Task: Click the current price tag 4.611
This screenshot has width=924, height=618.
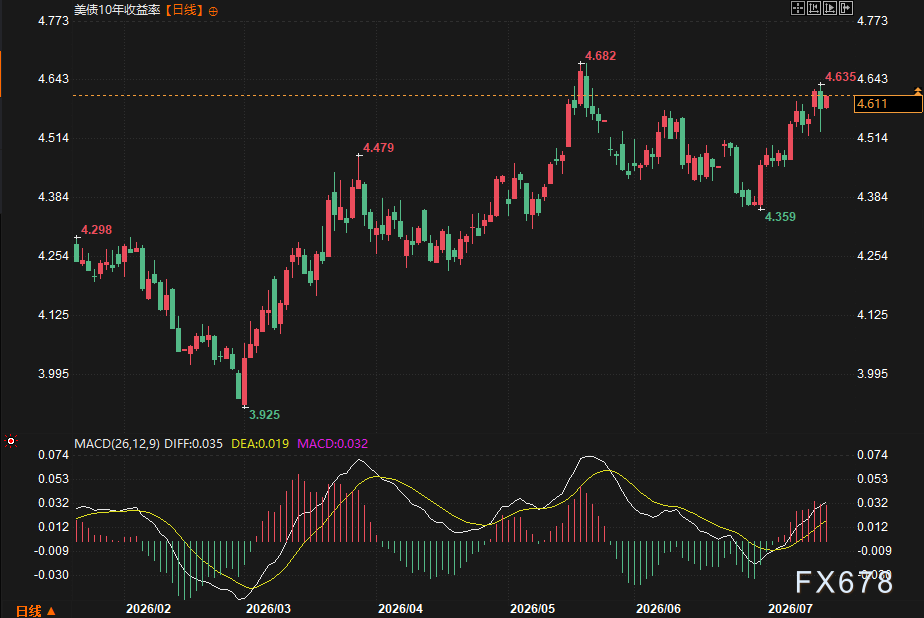Action: (x=887, y=104)
